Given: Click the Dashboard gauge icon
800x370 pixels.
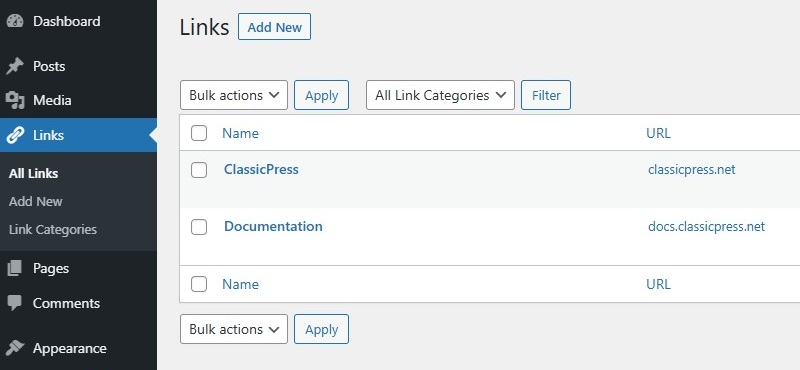Looking at the screenshot, I should coord(15,21).
